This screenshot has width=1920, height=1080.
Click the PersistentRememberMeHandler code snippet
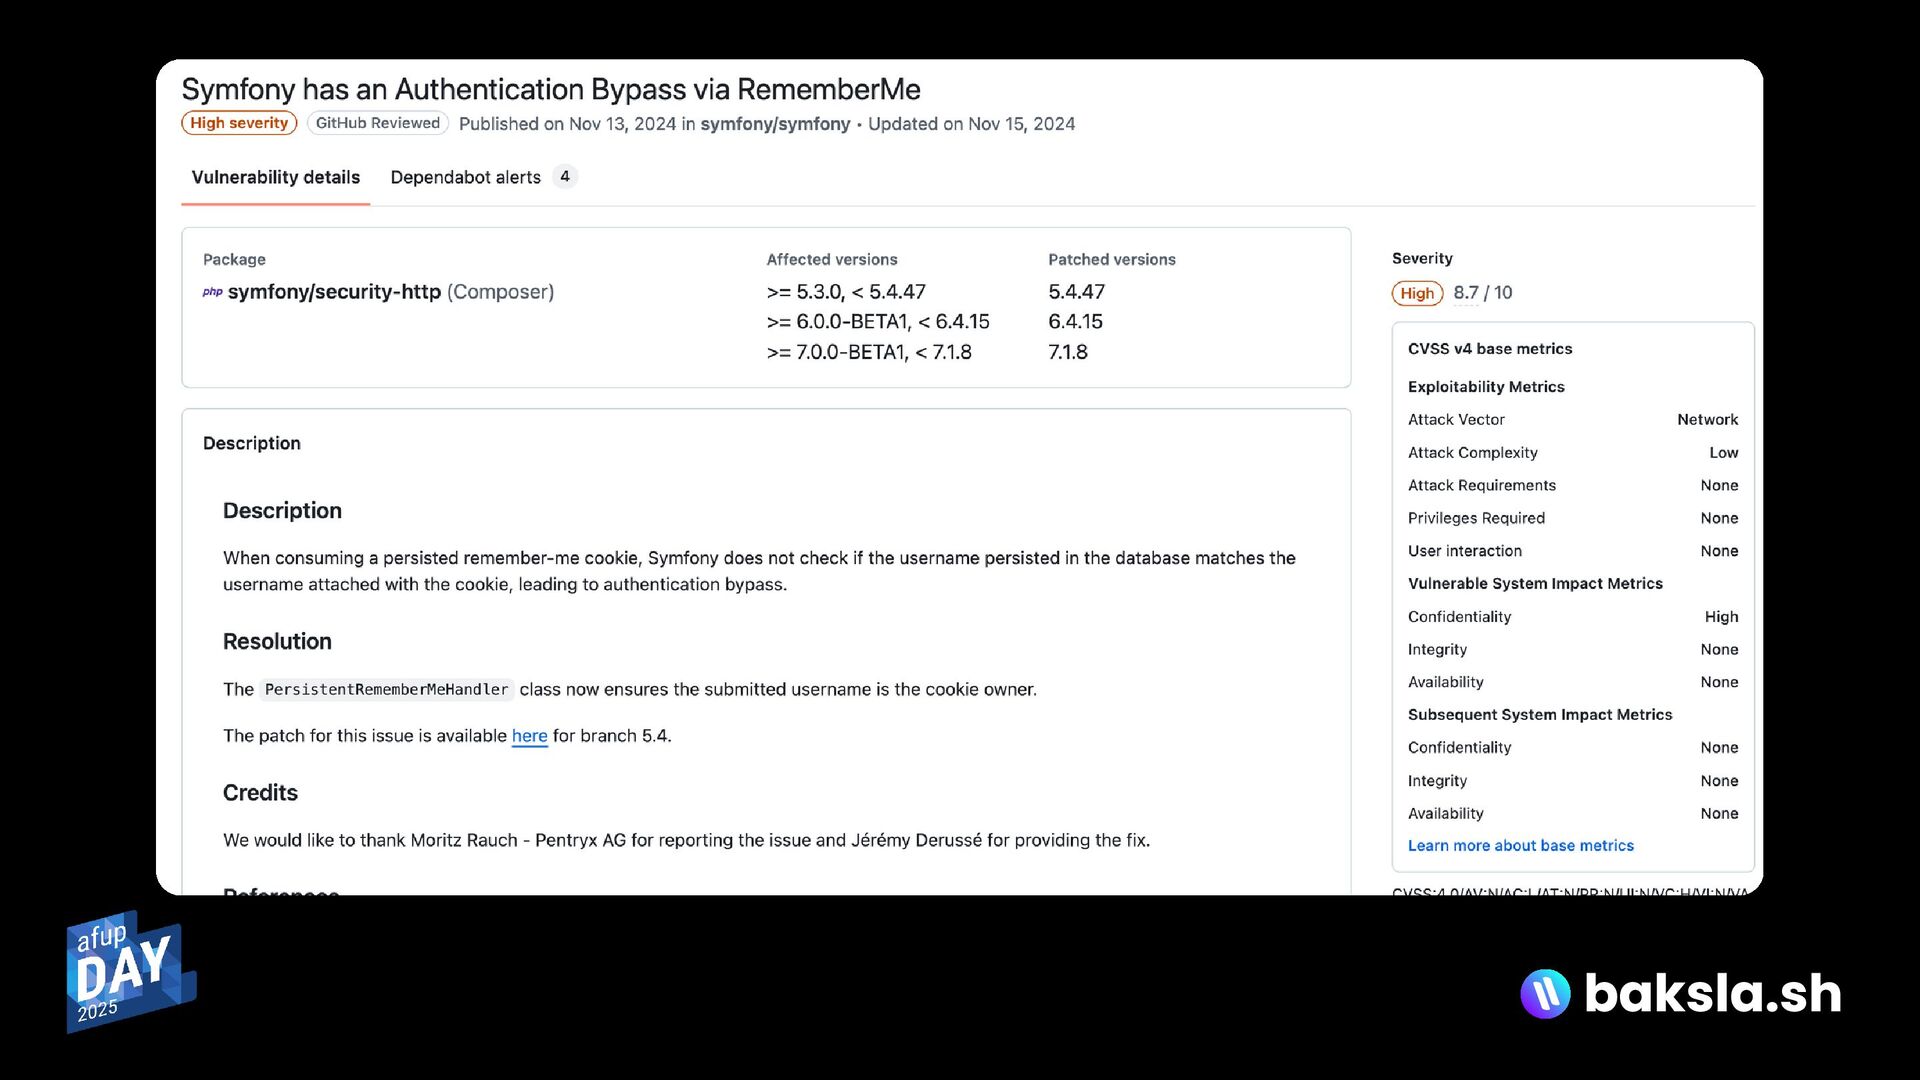click(x=387, y=690)
